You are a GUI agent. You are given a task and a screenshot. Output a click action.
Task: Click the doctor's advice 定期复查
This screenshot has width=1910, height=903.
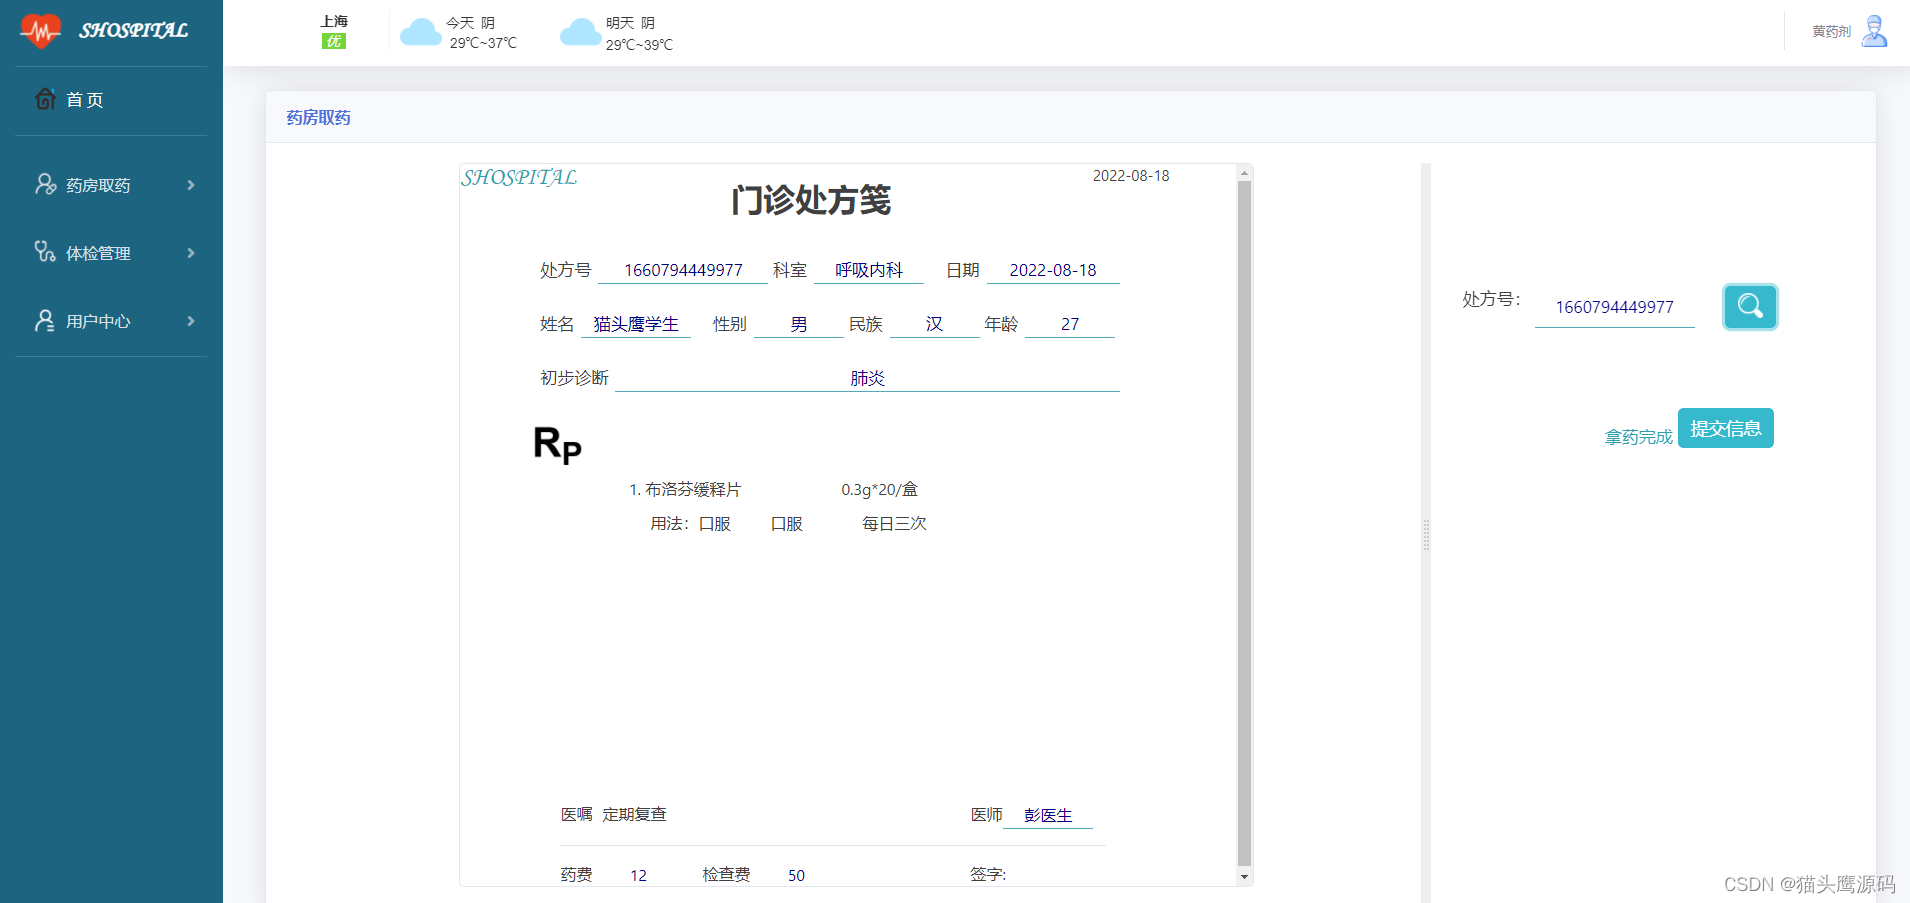click(634, 814)
